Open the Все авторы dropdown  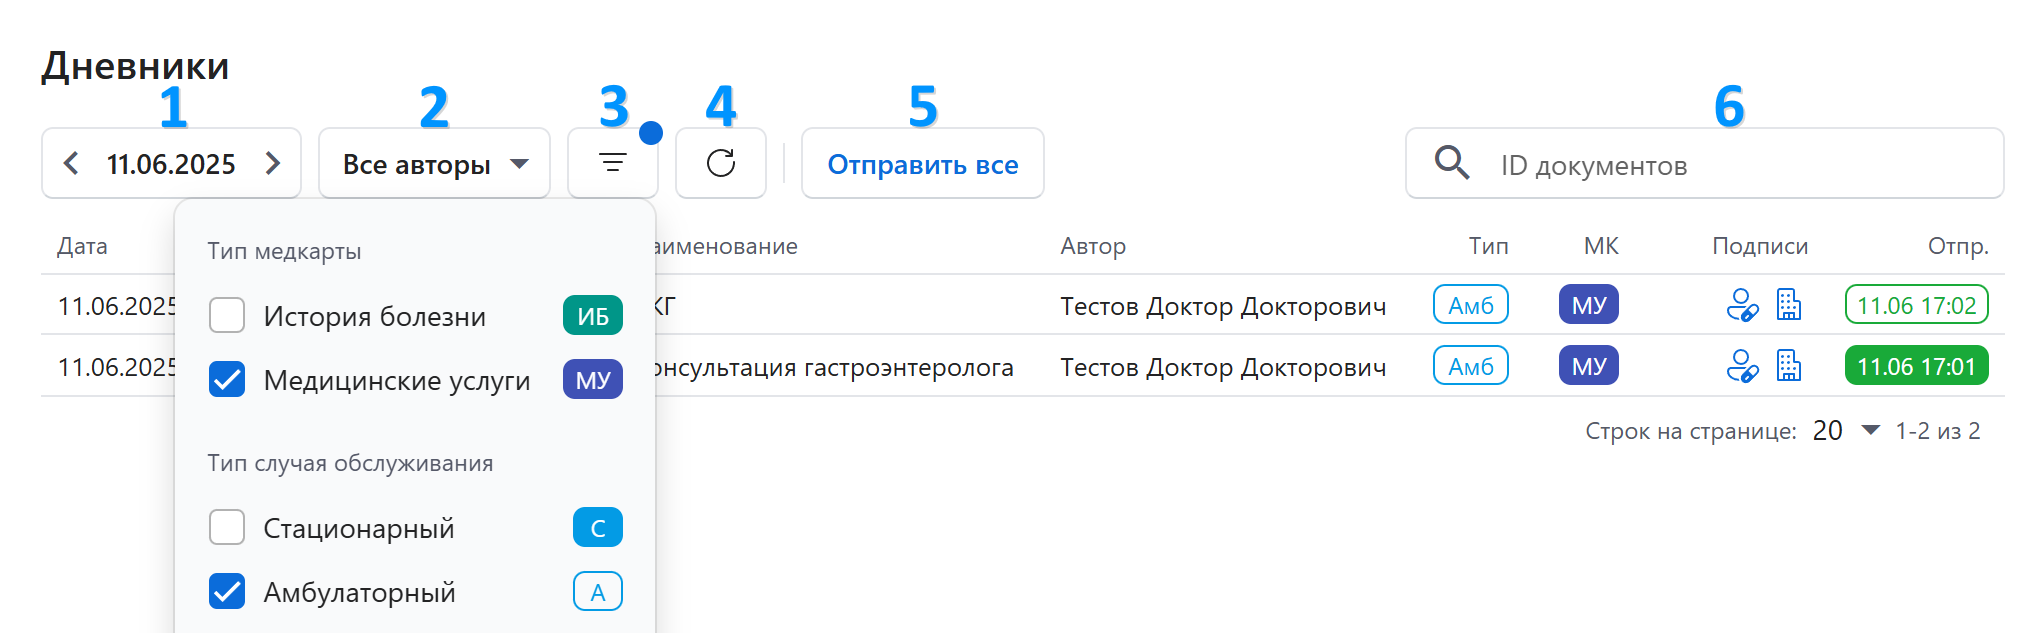click(x=434, y=163)
